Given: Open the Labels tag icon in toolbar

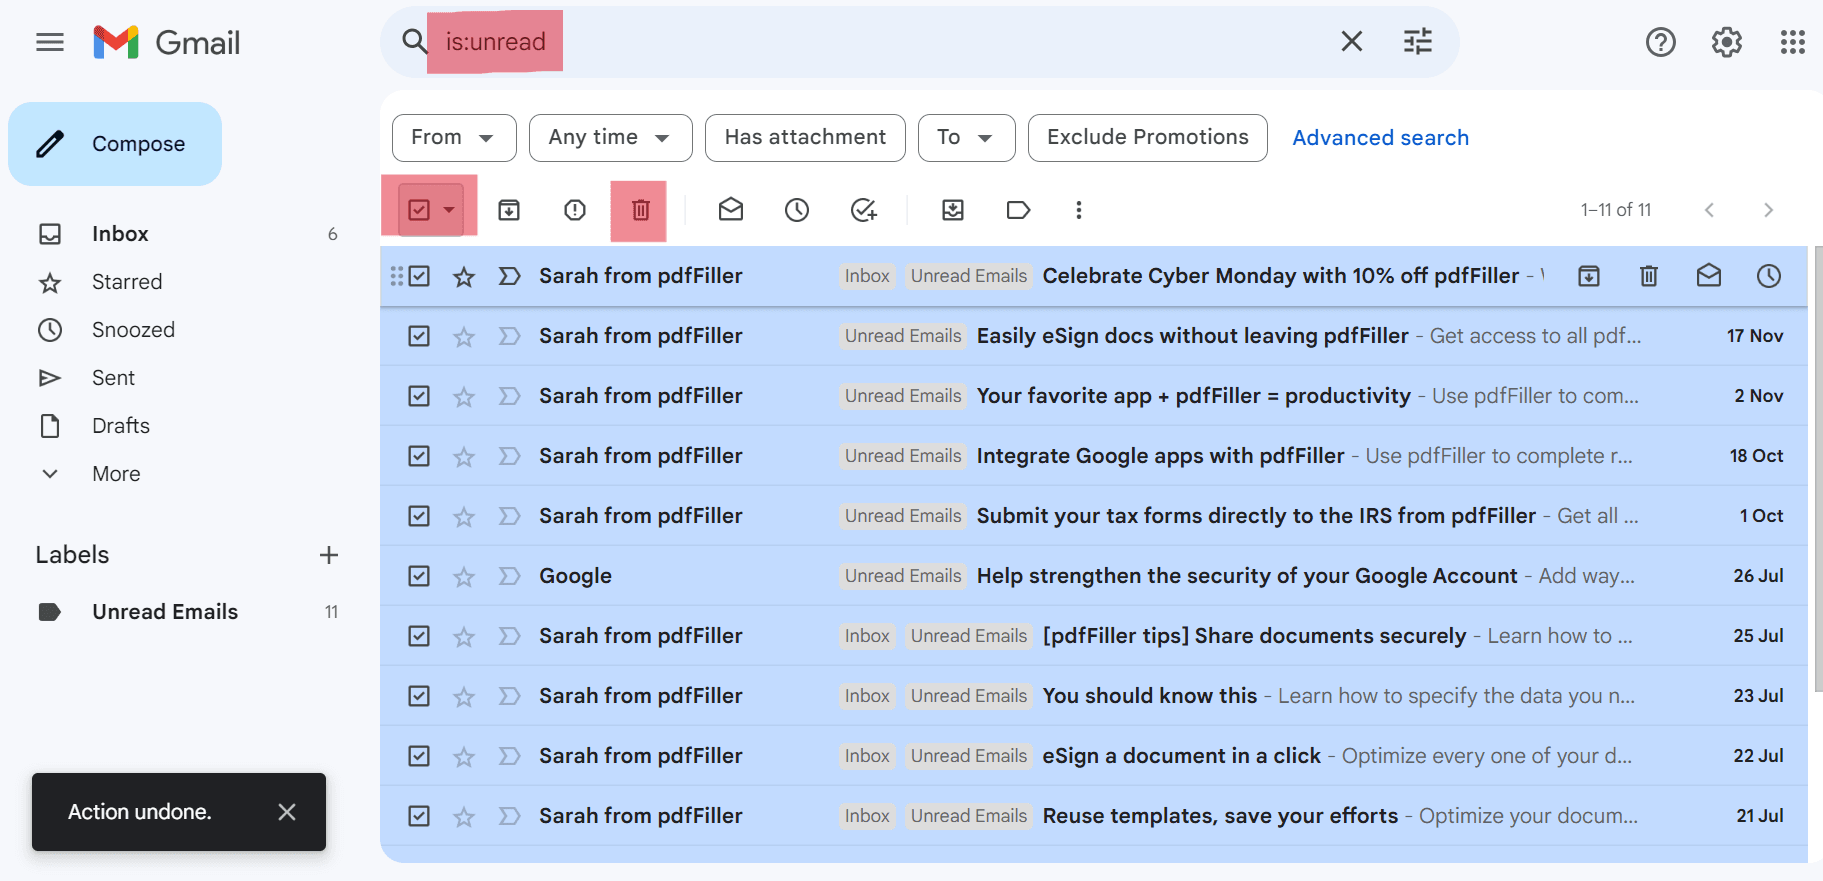Looking at the screenshot, I should (x=1018, y=210).
